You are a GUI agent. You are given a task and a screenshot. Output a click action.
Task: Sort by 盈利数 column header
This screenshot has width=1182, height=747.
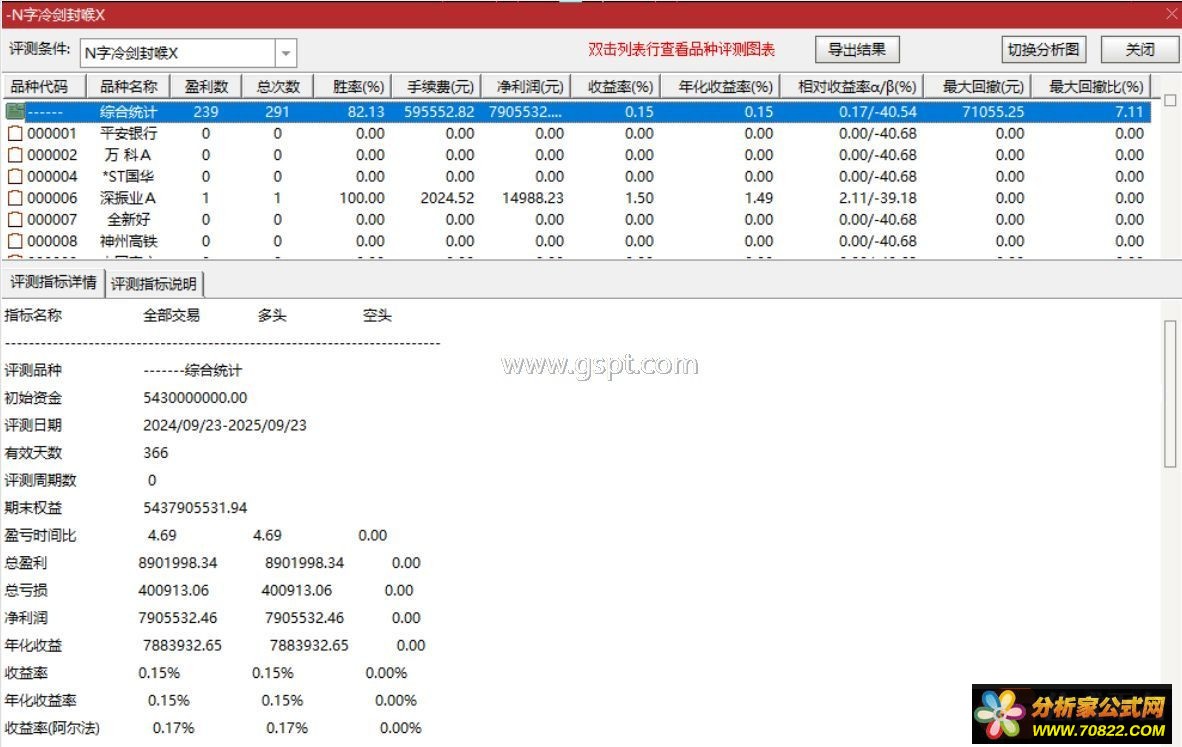click(206, 87)
